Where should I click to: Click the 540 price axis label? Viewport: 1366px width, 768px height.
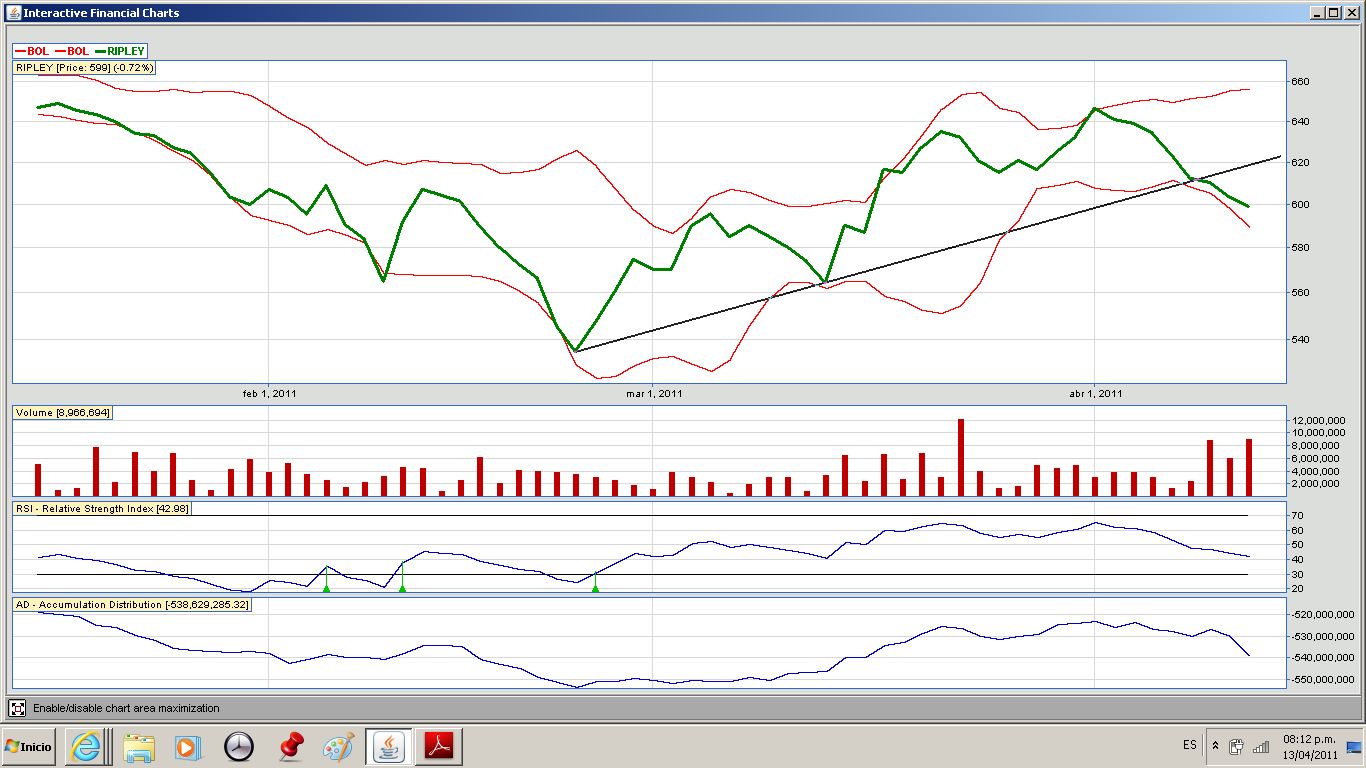tap(1300, 339)
